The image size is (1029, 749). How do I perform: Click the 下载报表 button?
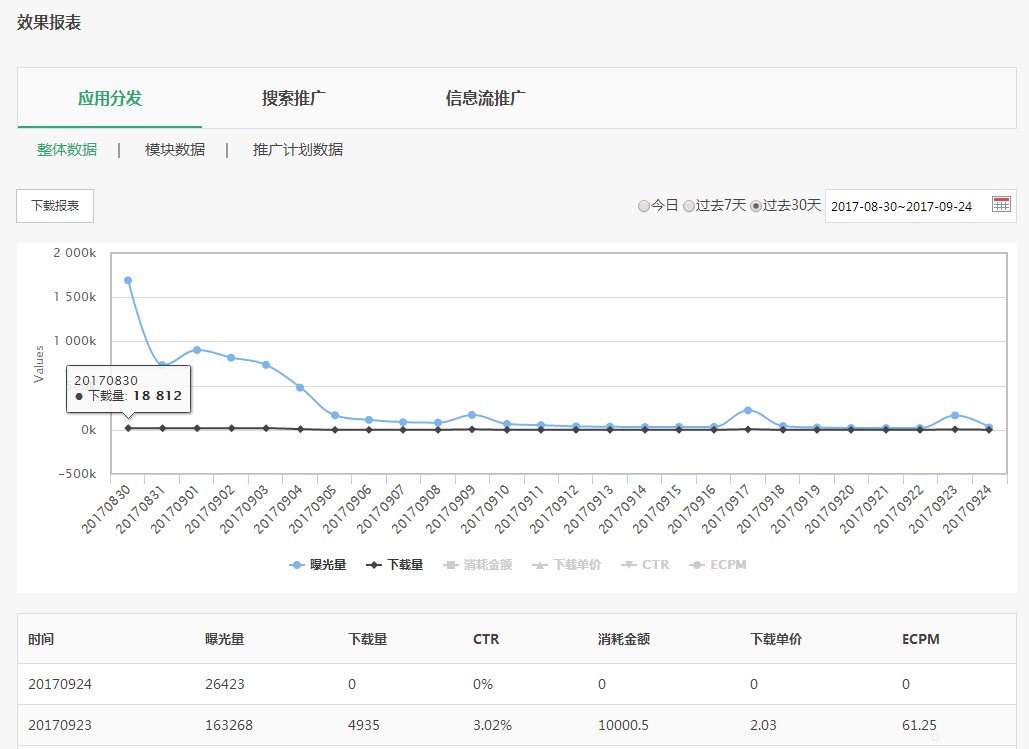(55, 205)
